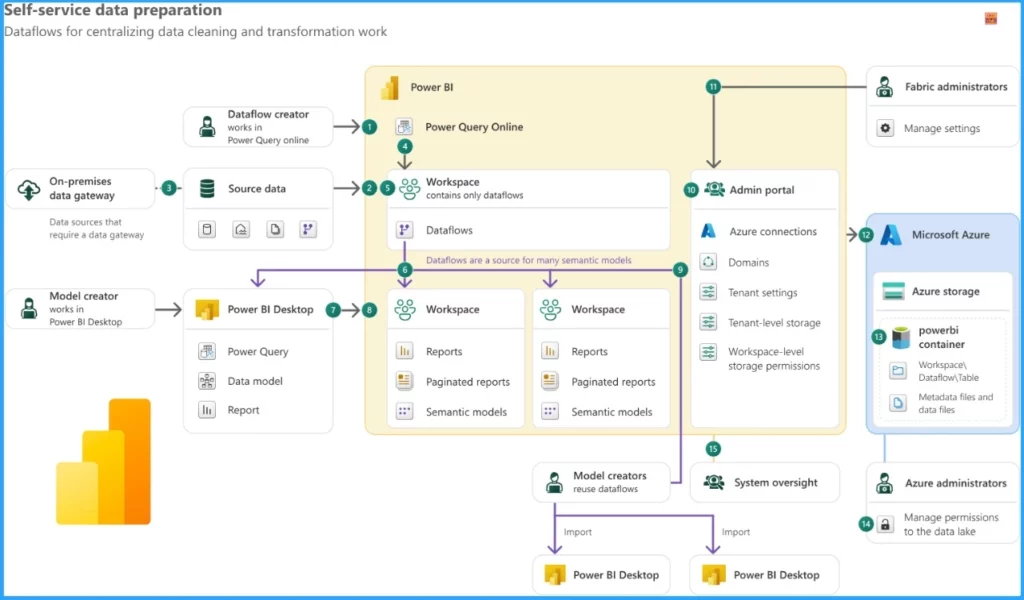
Task: Select the "Manage settings" label
Action: (x=942, y=129)
